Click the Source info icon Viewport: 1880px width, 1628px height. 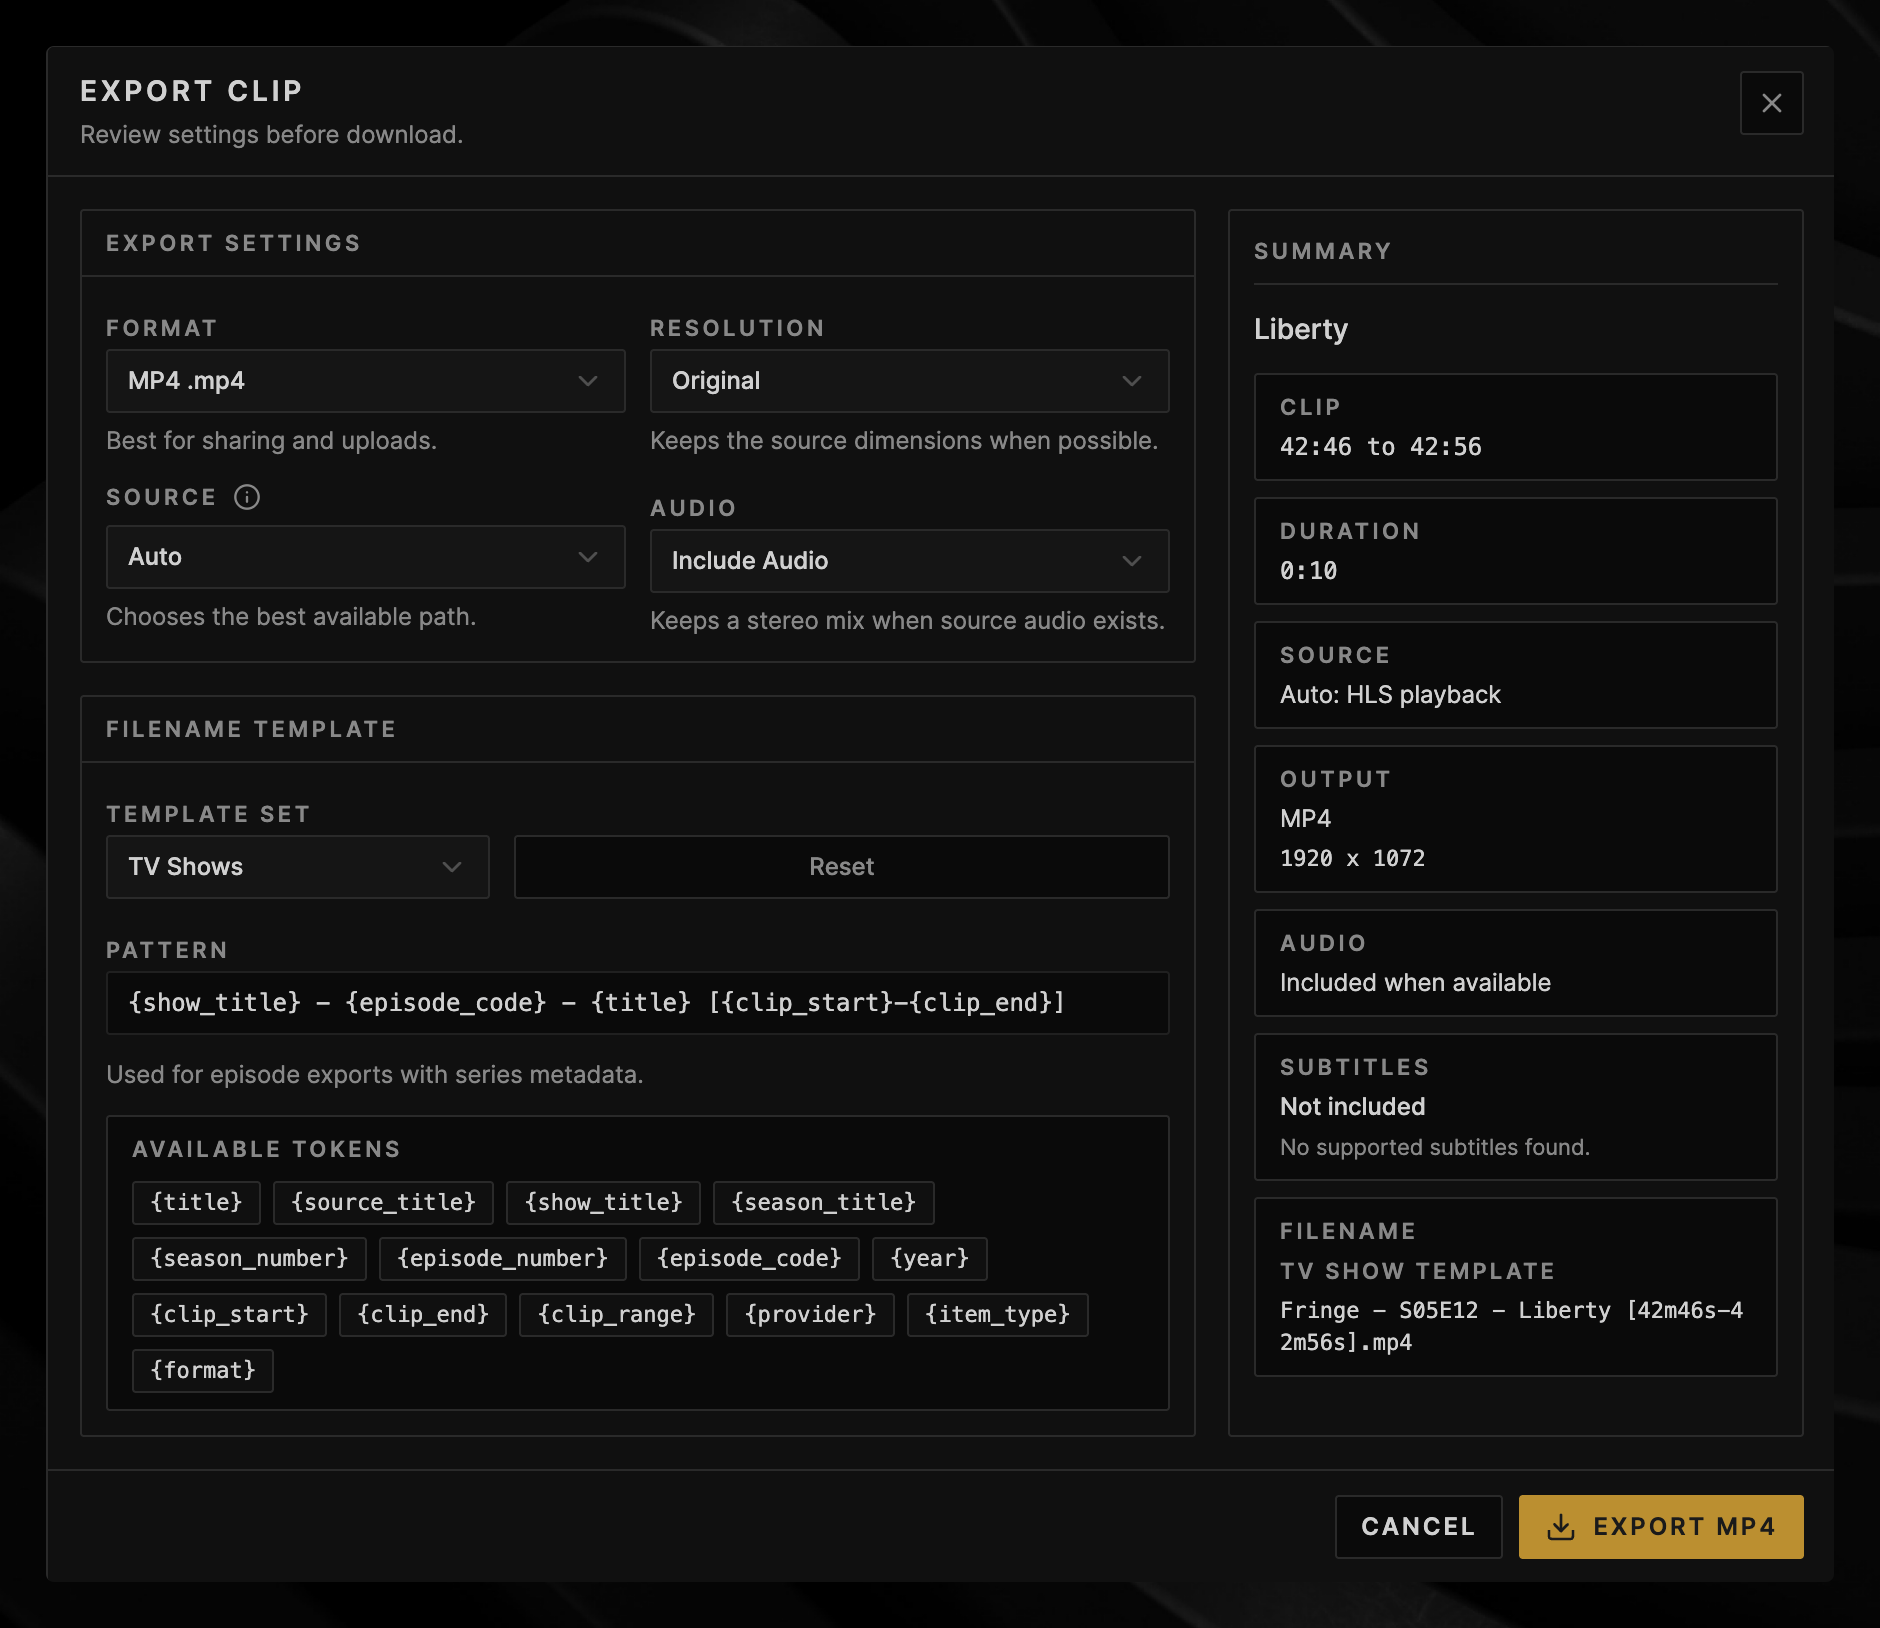coord(247,497)
